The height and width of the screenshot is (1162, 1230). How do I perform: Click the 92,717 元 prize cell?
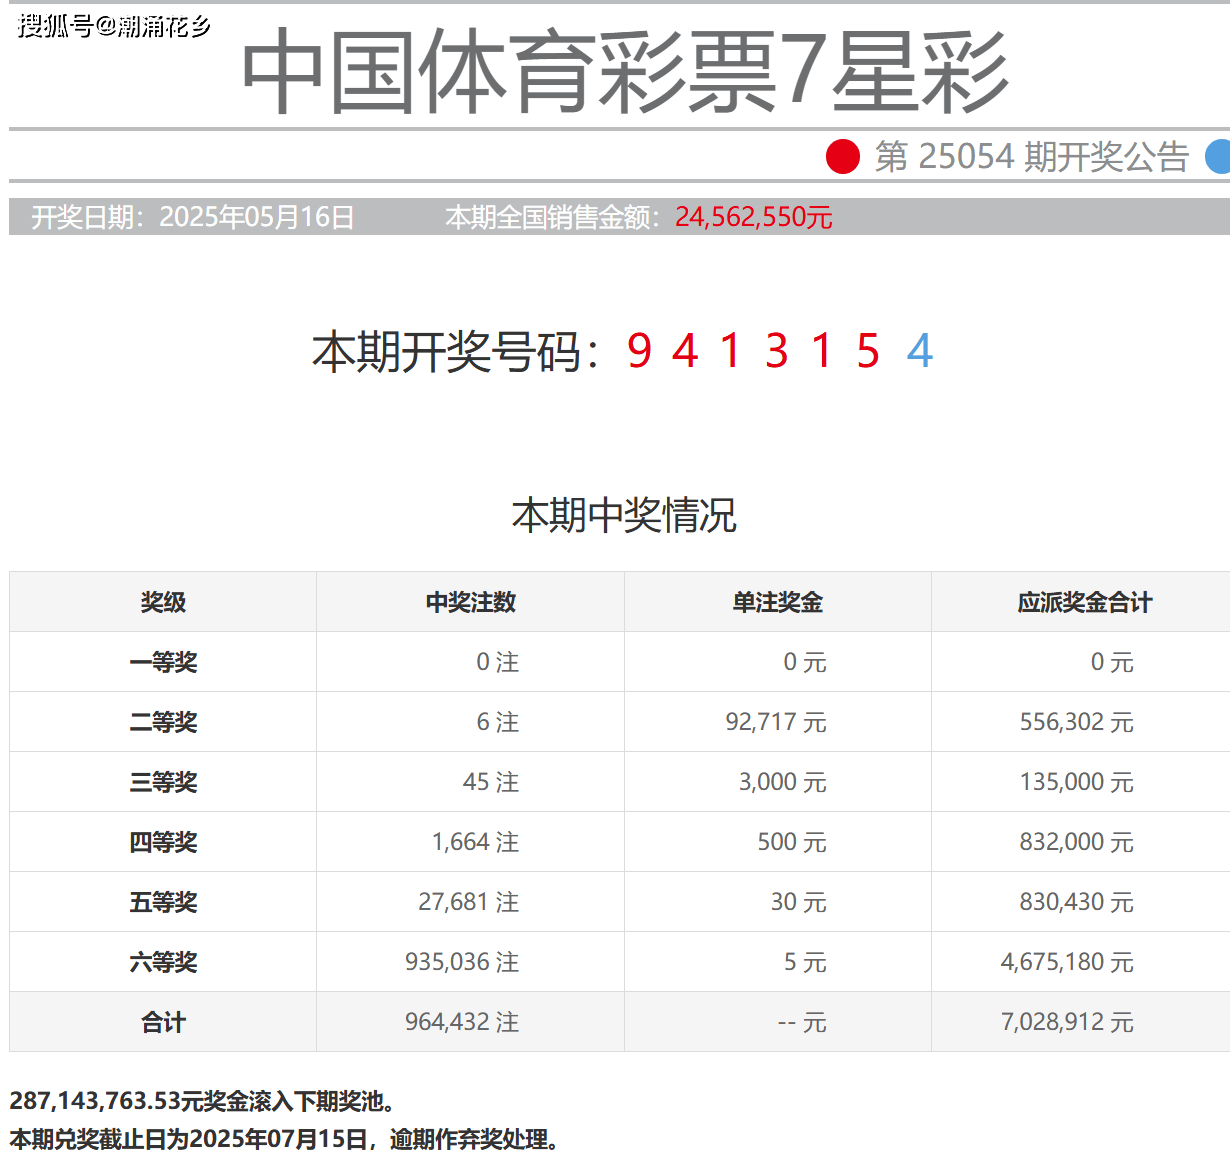point(776,722)
